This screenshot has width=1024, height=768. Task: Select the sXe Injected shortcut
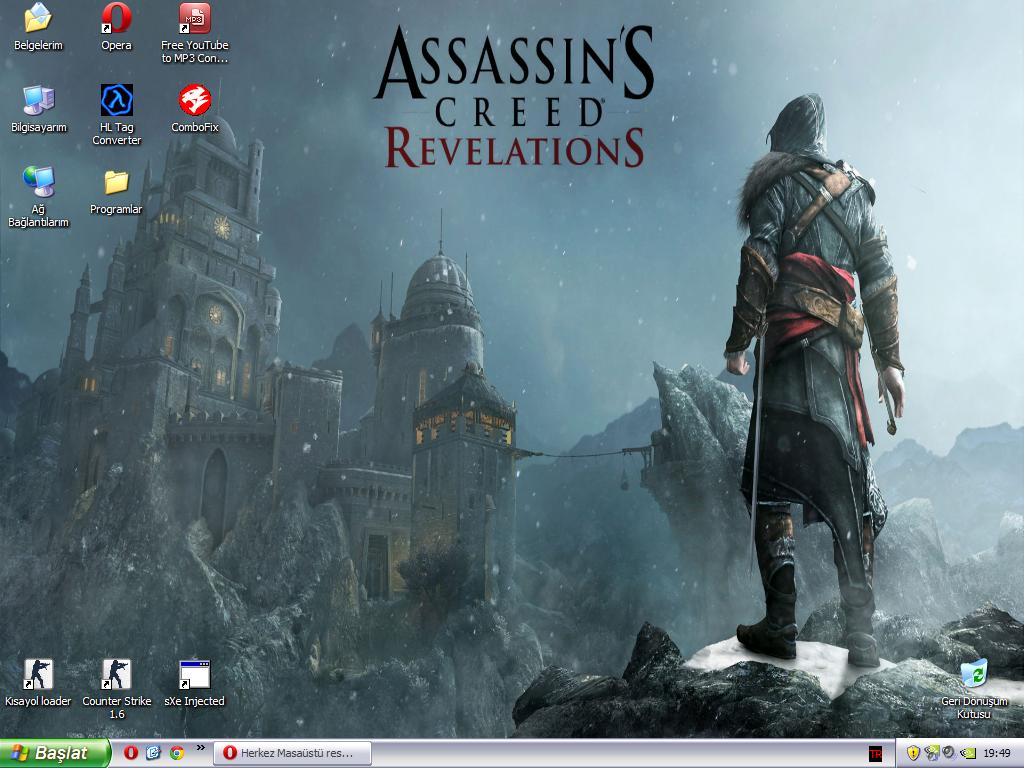coord(194,675)
